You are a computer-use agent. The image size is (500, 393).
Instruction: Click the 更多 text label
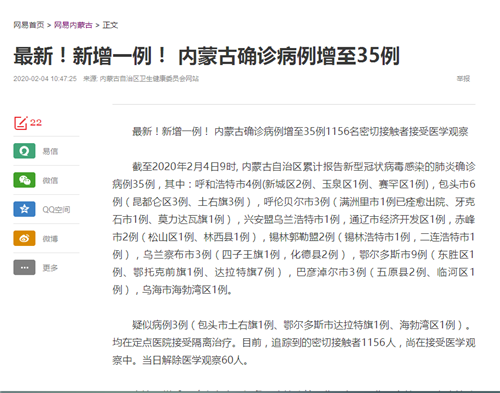pos(50,268)
